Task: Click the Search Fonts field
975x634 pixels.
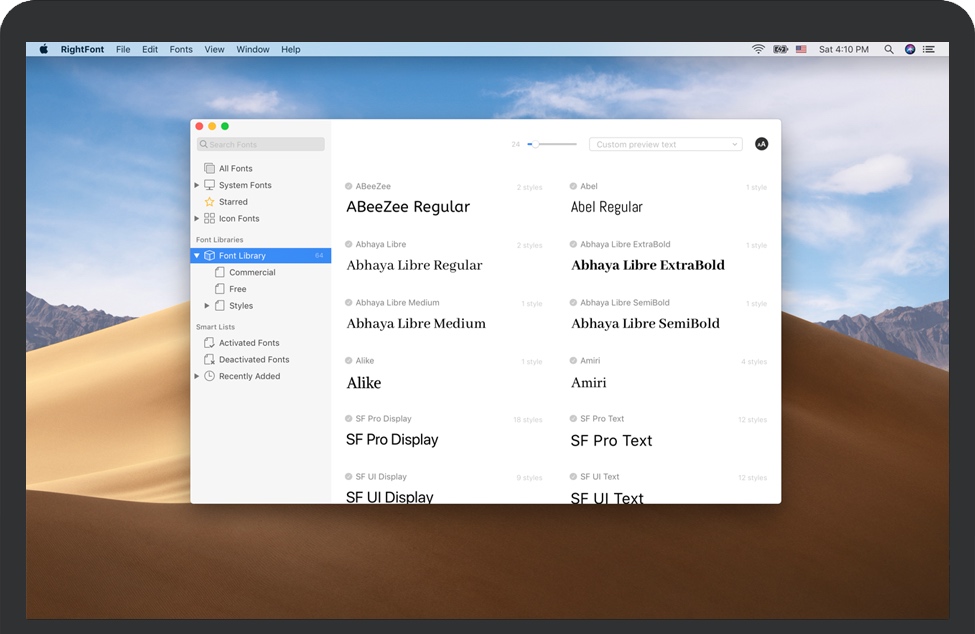Action: pyautogui.click(x=261, y=144)
